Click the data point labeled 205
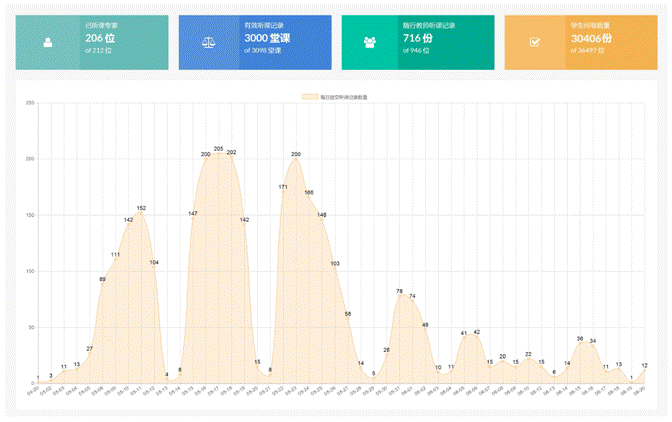The height and width of the screenshot is (422, 672). coord(219,153)
